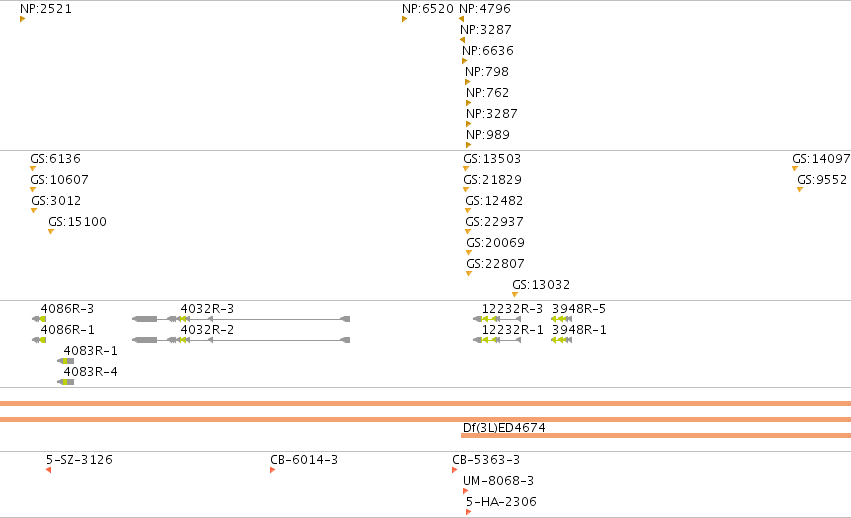Image resolution: width=851 pixels, height=518 pixels.
Task: Open the 4032R-2 transcript label
Action: point(207,330)
